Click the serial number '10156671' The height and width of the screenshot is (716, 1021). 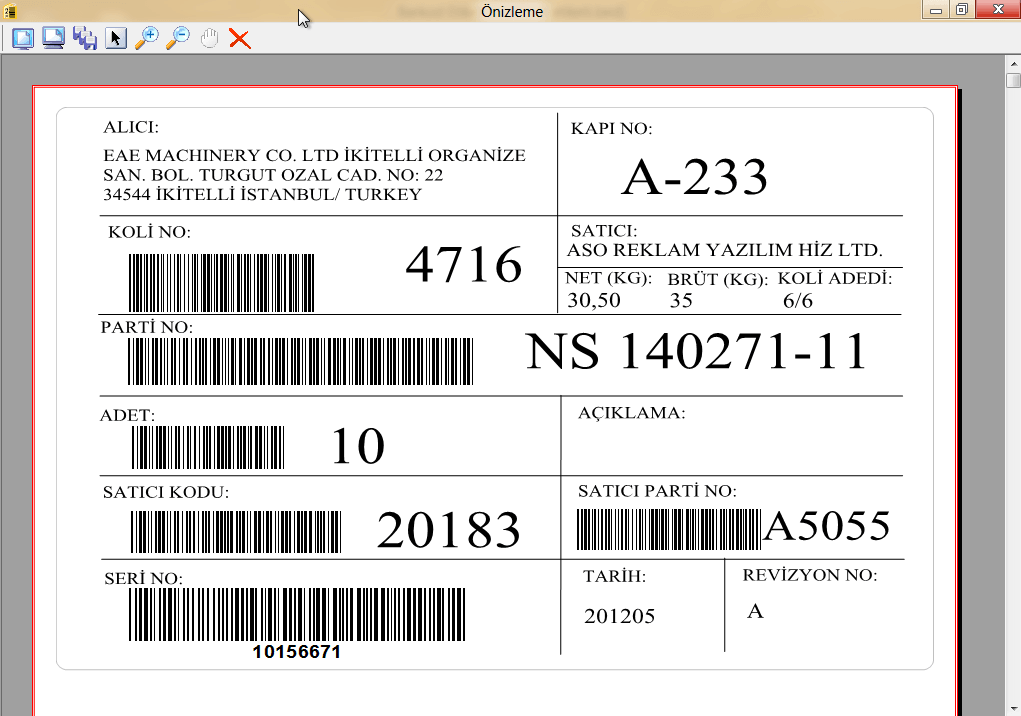(297, 652)
